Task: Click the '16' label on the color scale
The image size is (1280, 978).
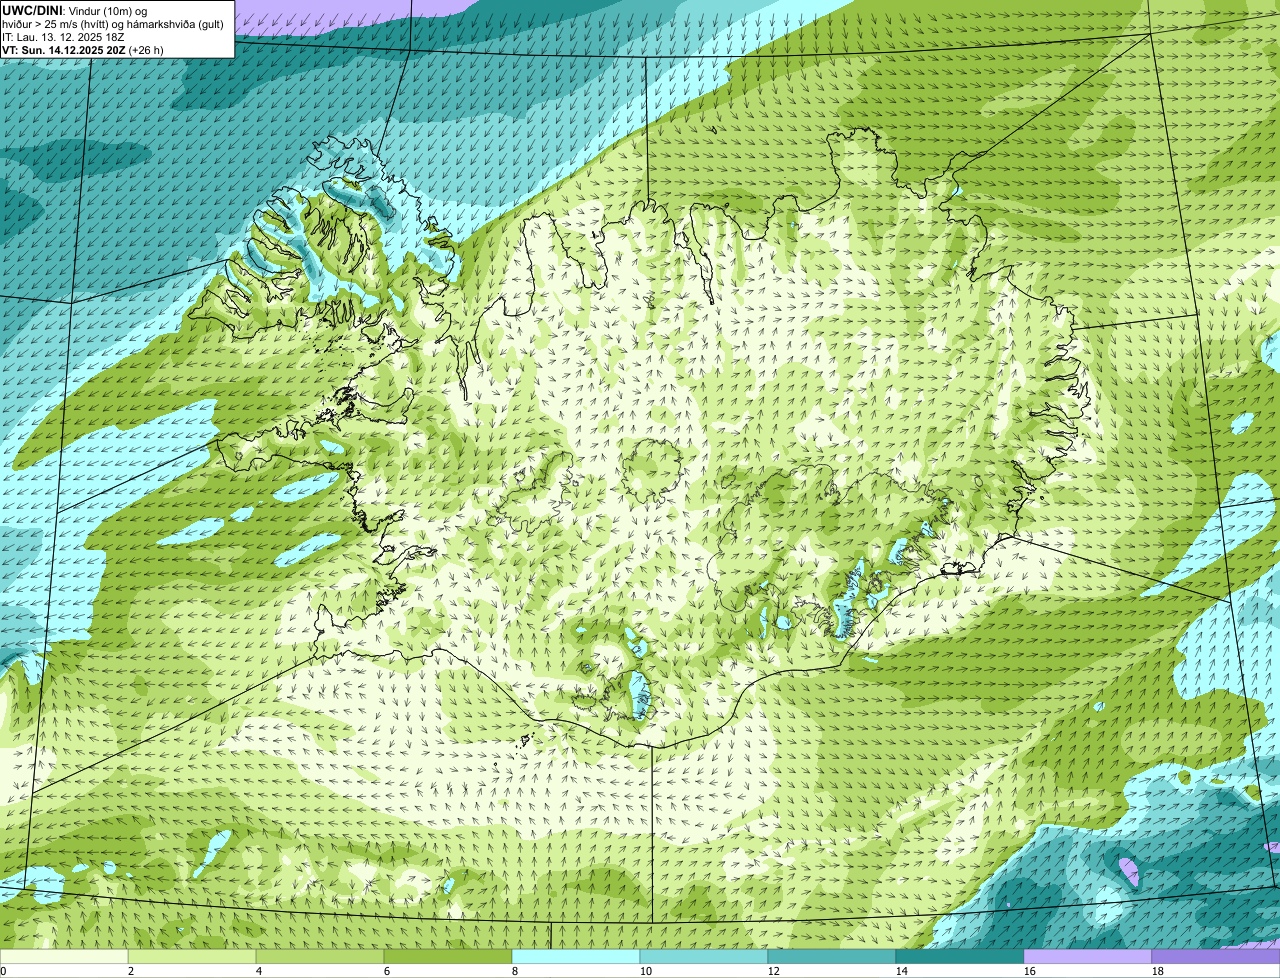Action: coord(1030,971)
